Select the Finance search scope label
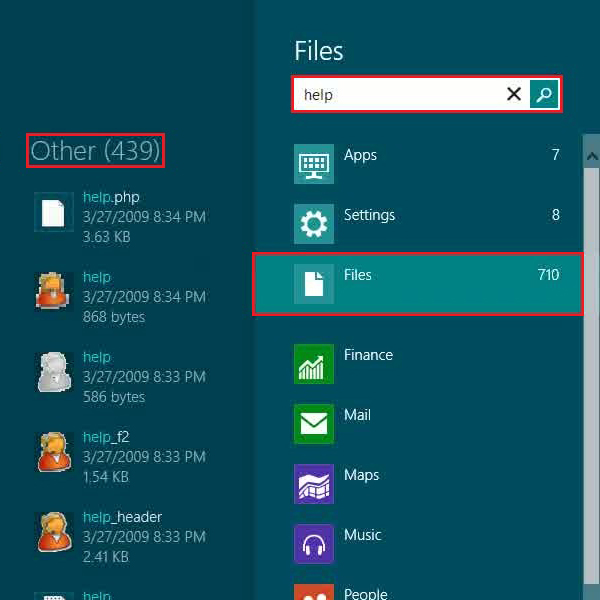The width and height of the screenshot is (600, 600). pos(368,355)
